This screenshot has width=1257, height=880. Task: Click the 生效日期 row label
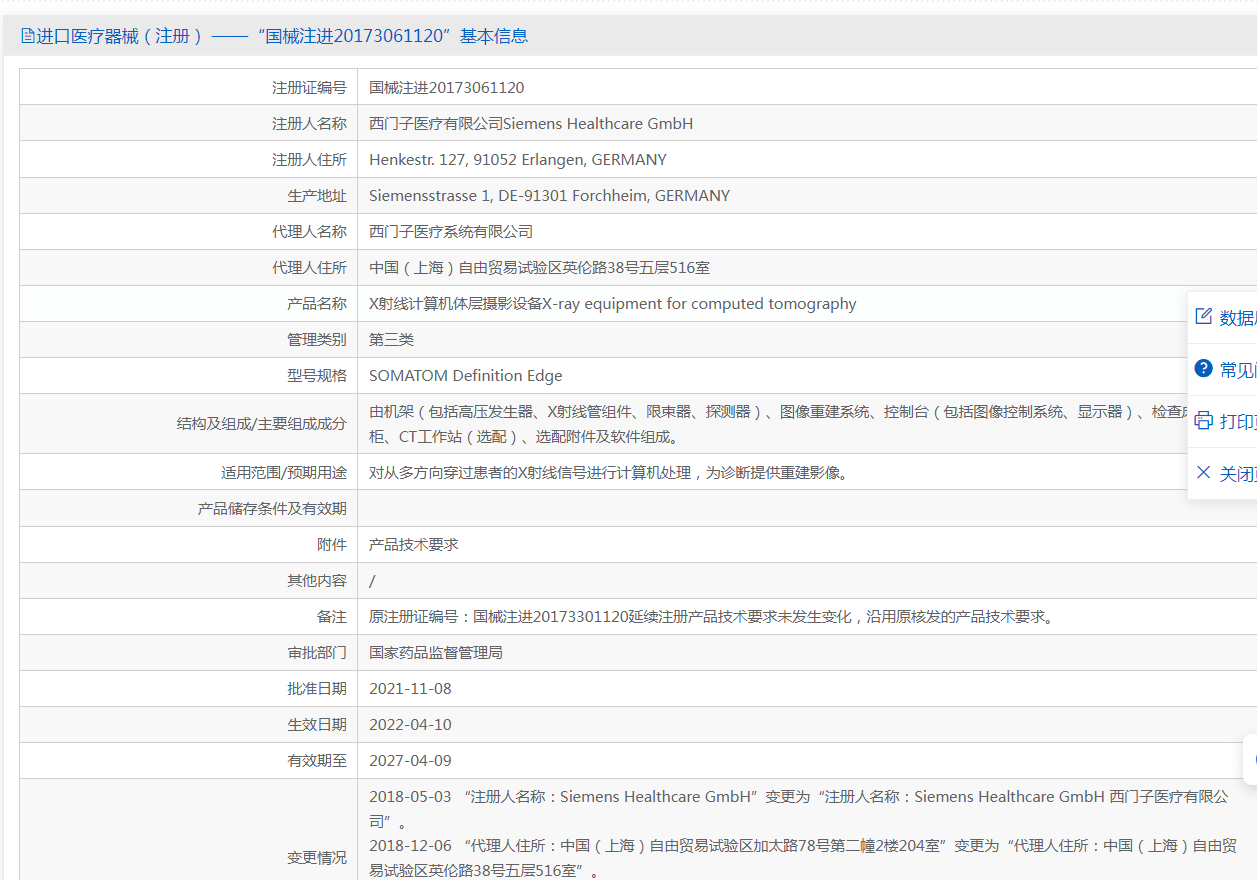[317, 725]
